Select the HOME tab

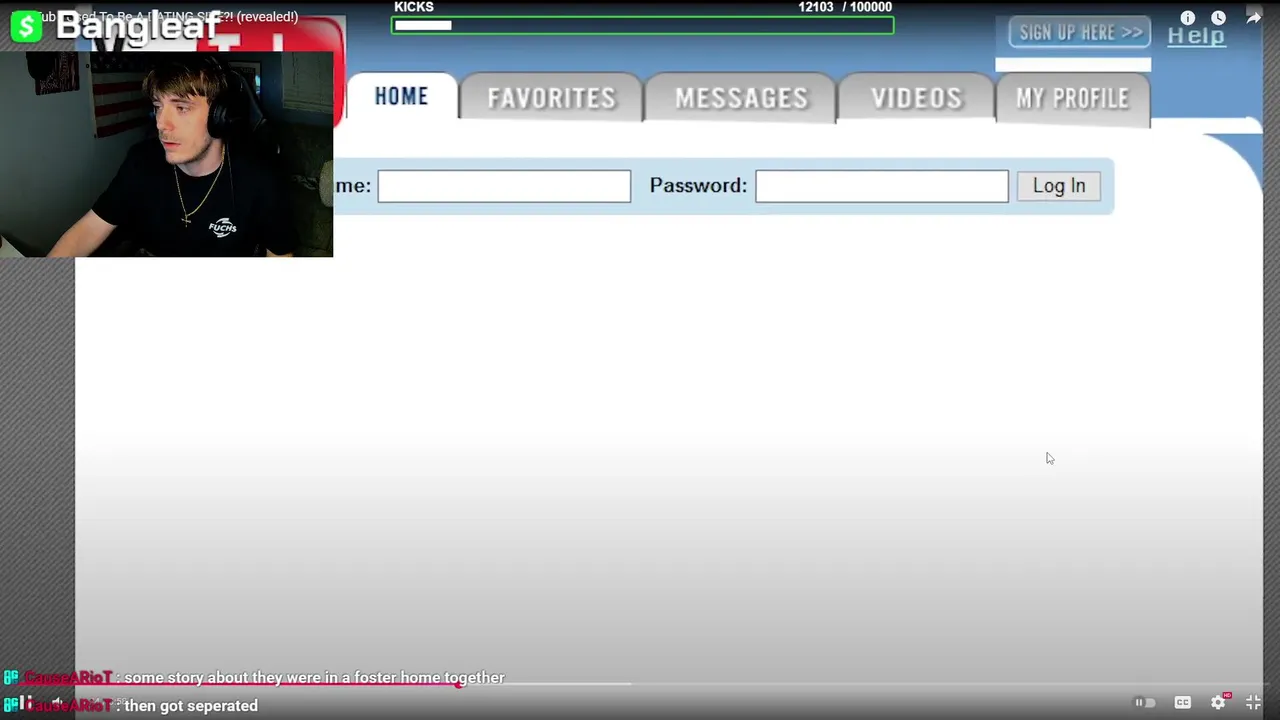click(402, 97)
